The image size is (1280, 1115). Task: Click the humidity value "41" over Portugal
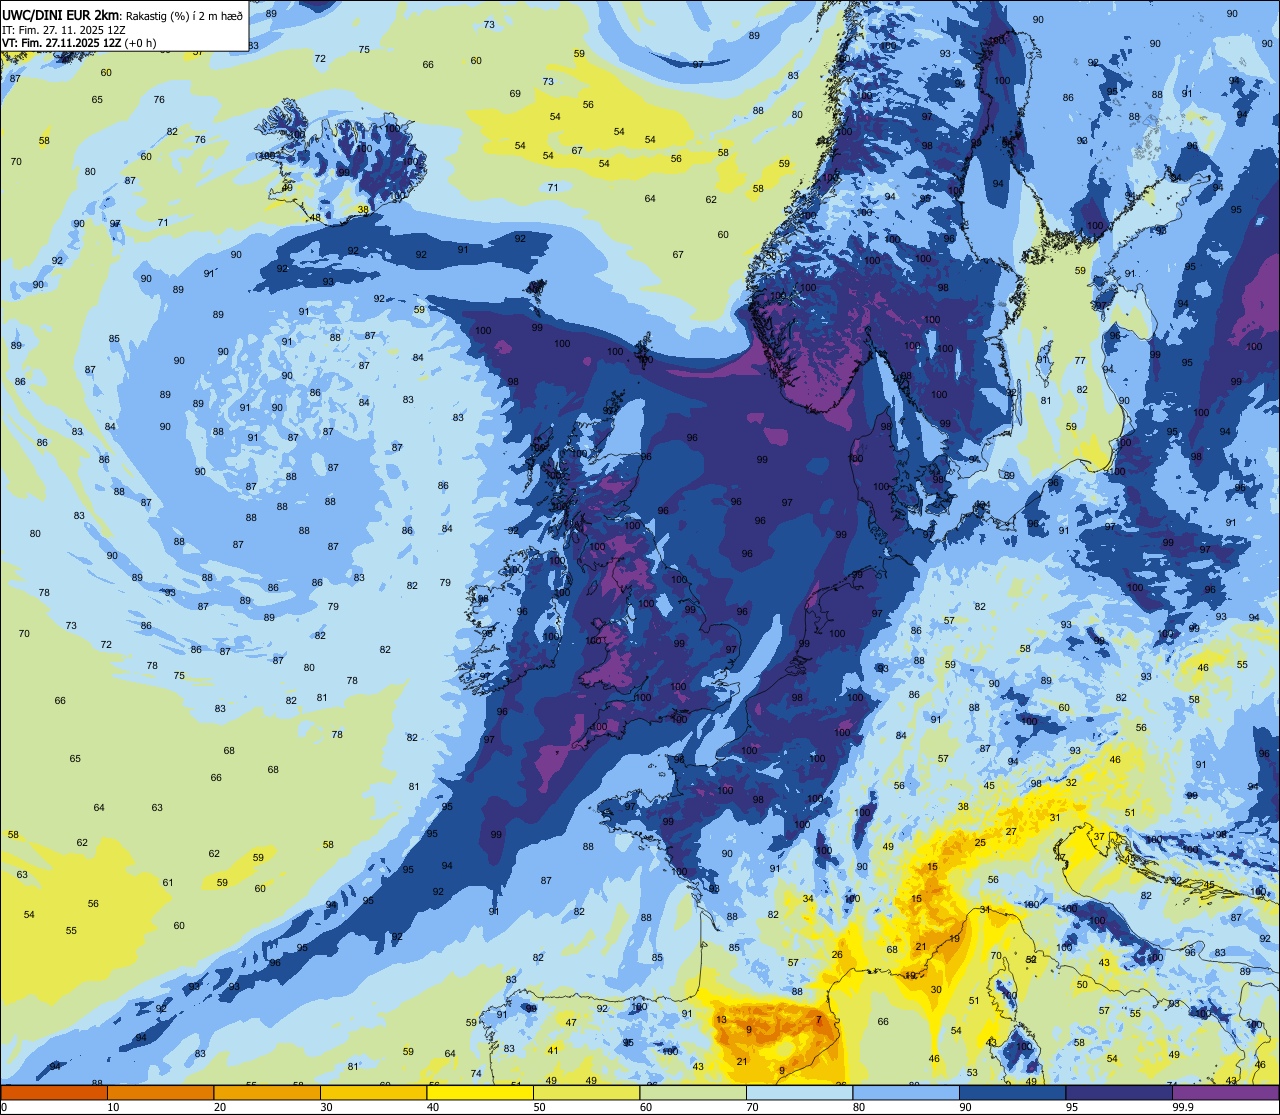tap(552, 1051)
